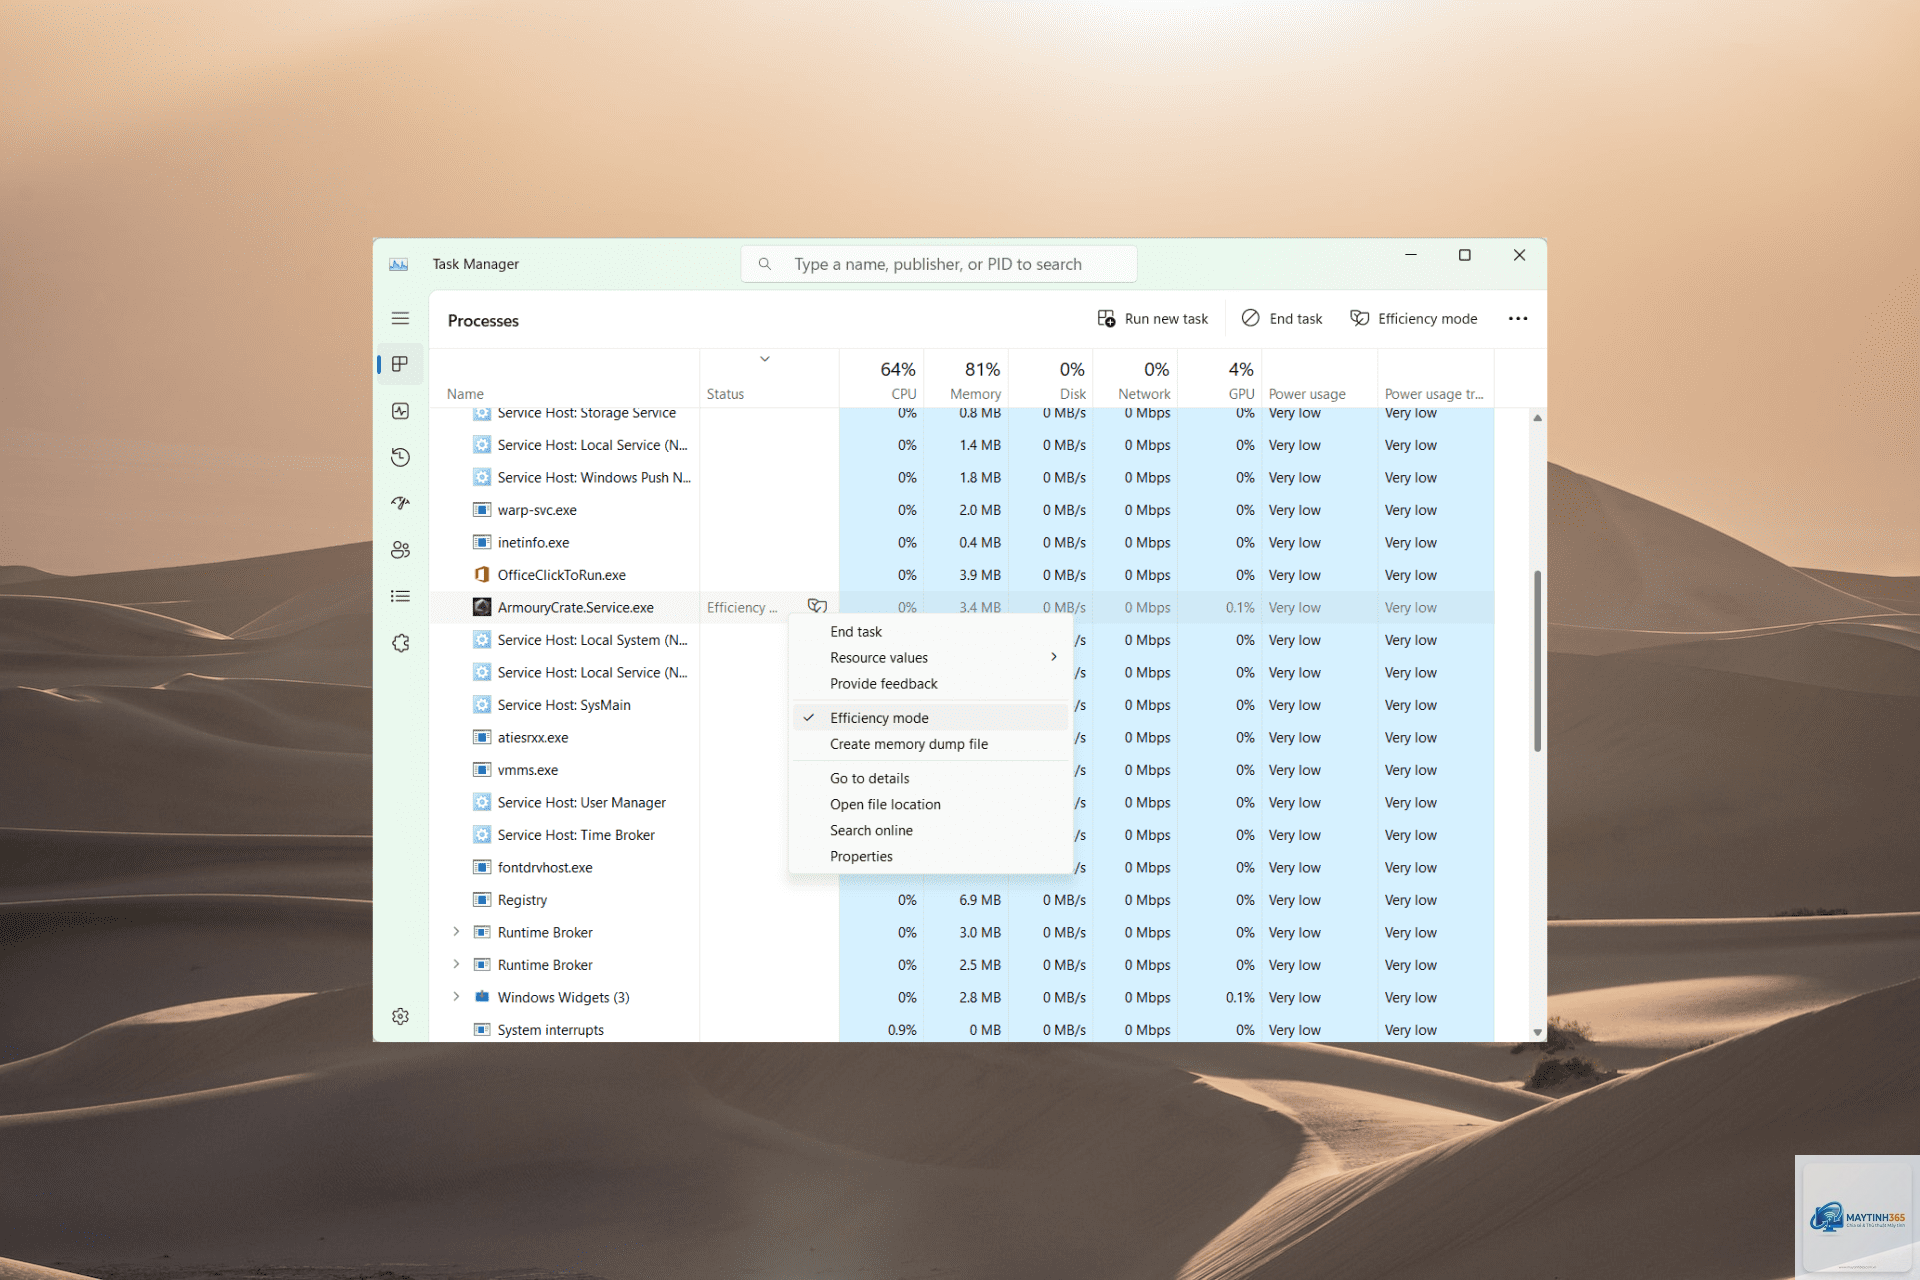The image size is (1920, 1280).
Task: Open the Services sidebar page
Action: (400, 643)
